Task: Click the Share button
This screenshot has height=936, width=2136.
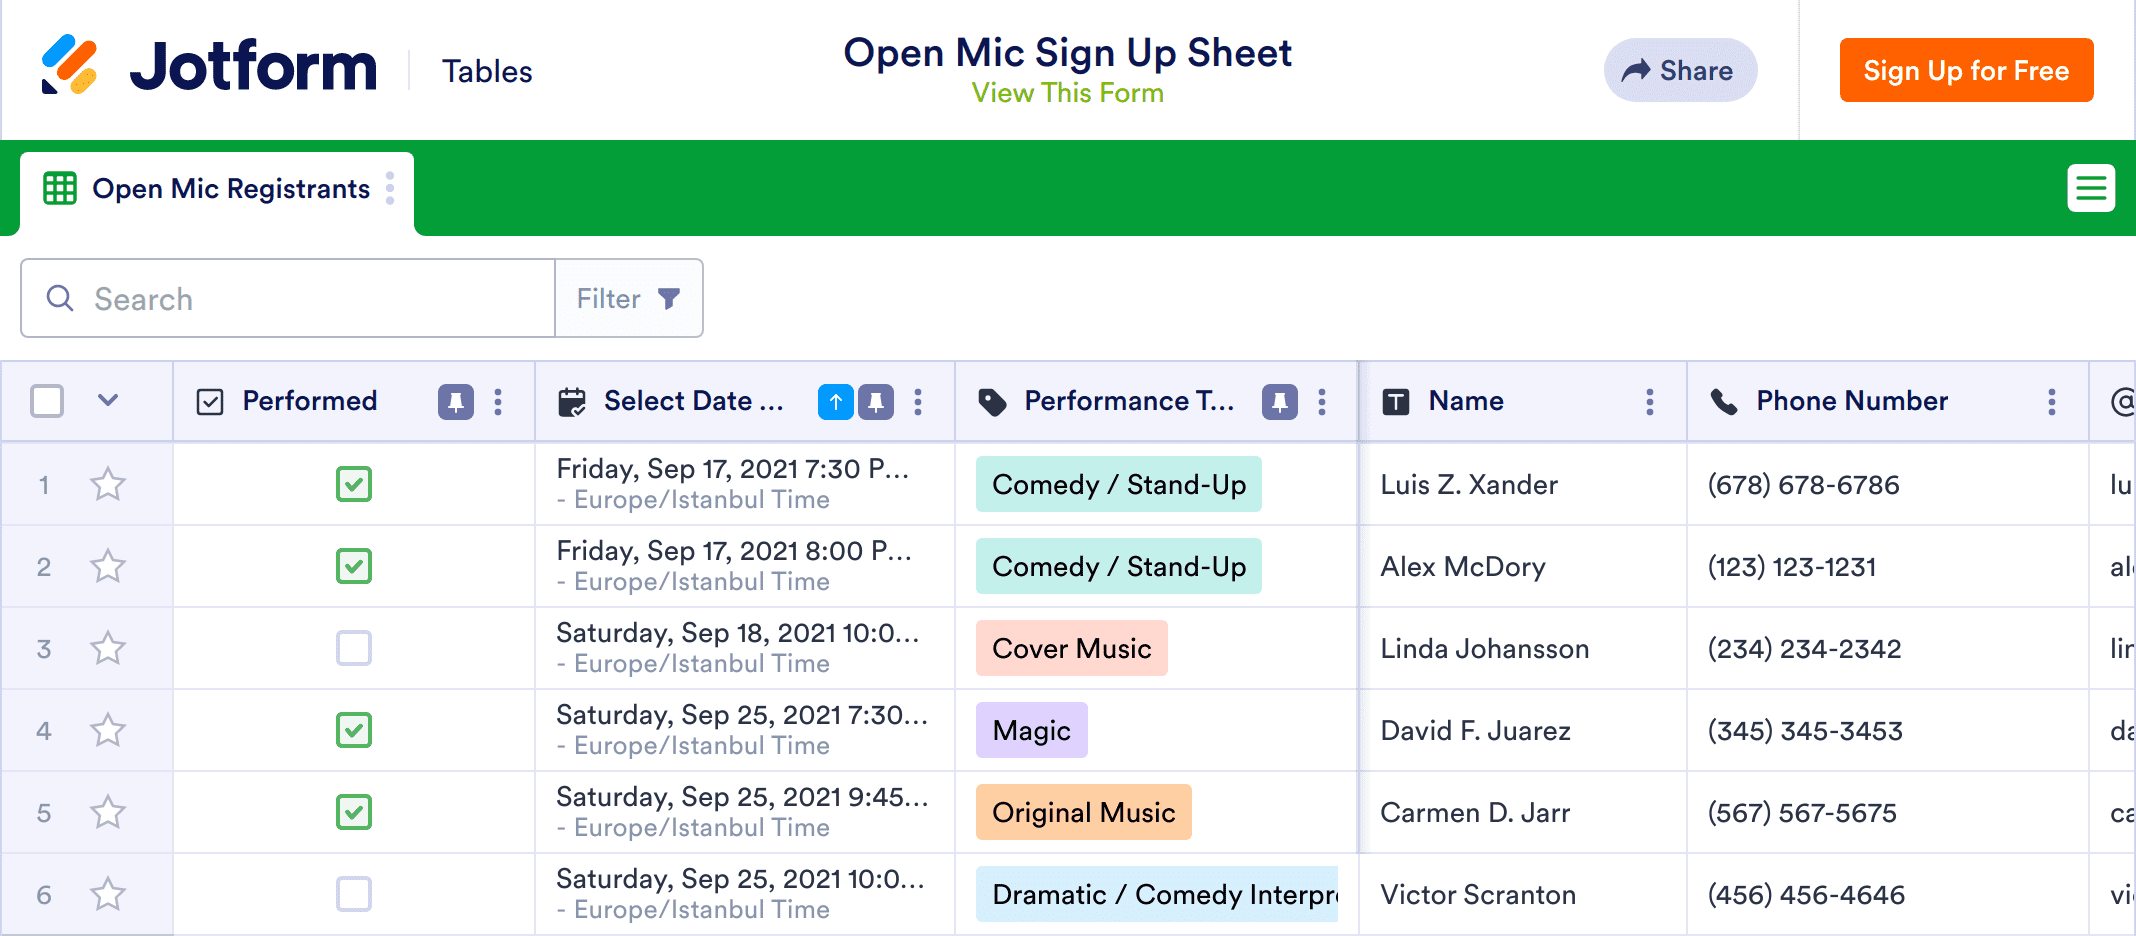Action: [1679, 71]
